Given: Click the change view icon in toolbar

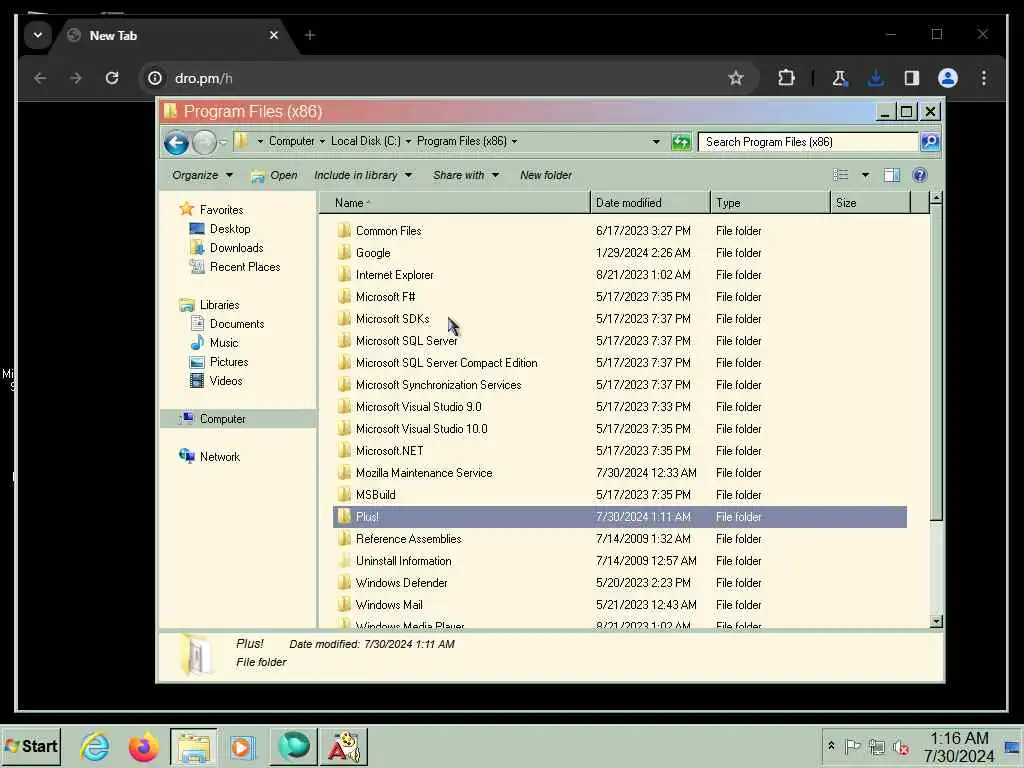Looking at the screenshot, I should (x=840, y=175).
